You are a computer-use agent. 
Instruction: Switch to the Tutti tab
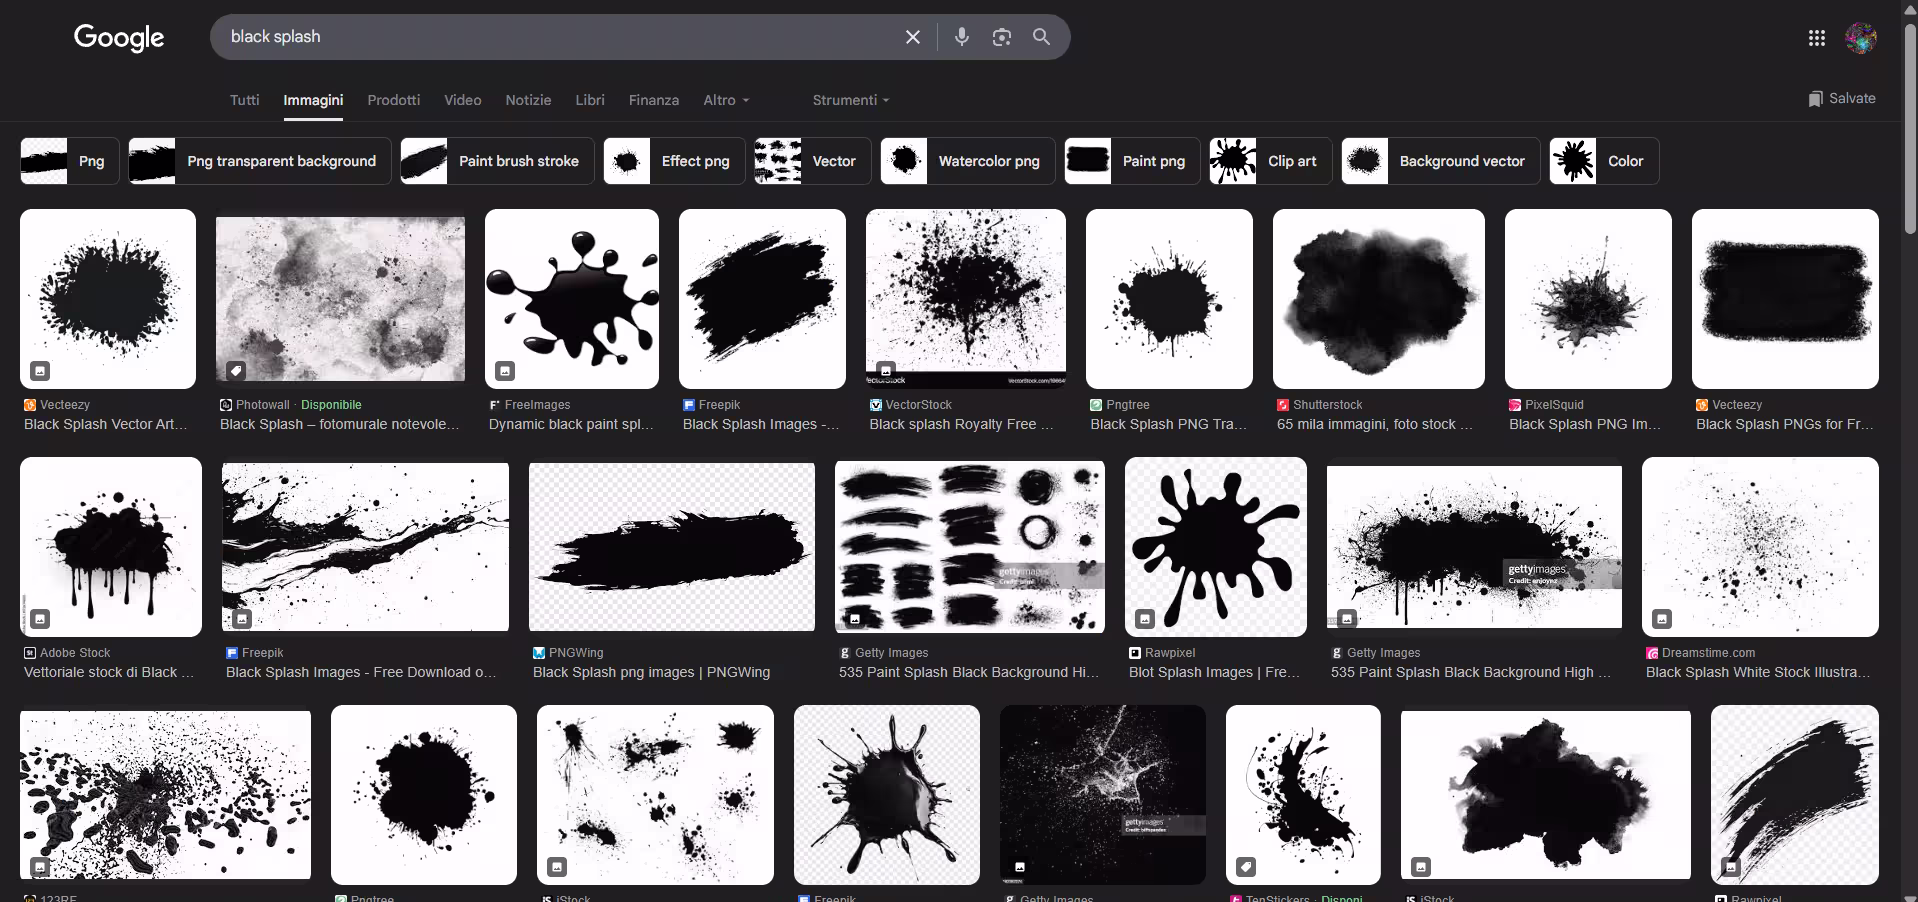pos(244,100)
